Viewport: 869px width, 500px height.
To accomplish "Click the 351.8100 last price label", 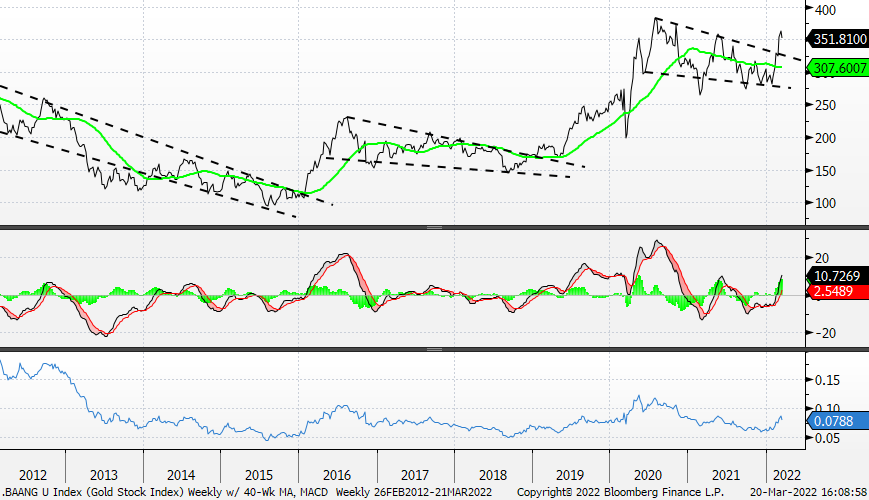I will (x=837, y=39).
